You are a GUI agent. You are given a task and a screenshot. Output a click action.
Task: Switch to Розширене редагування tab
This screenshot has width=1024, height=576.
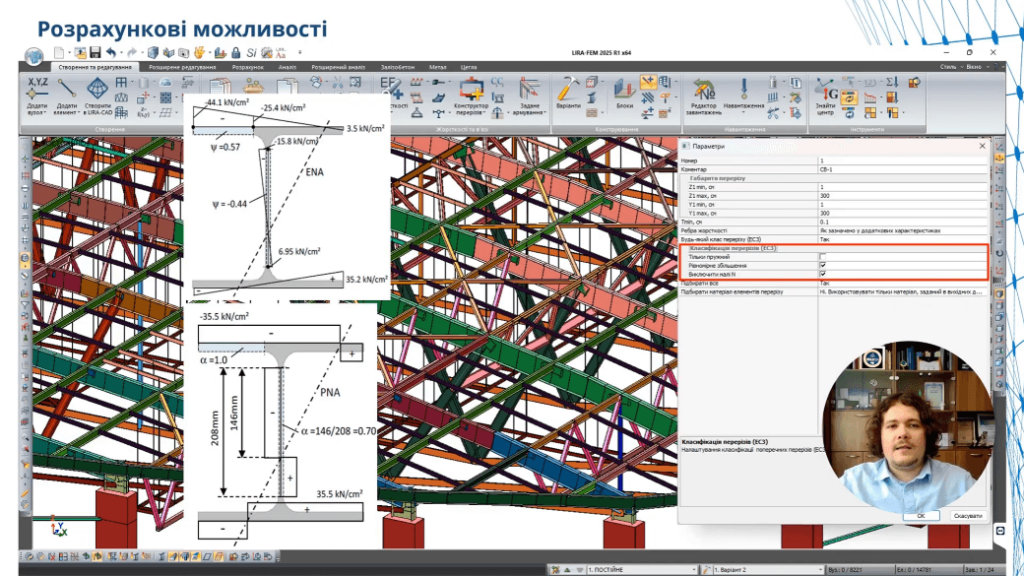[x=182, y=67]
